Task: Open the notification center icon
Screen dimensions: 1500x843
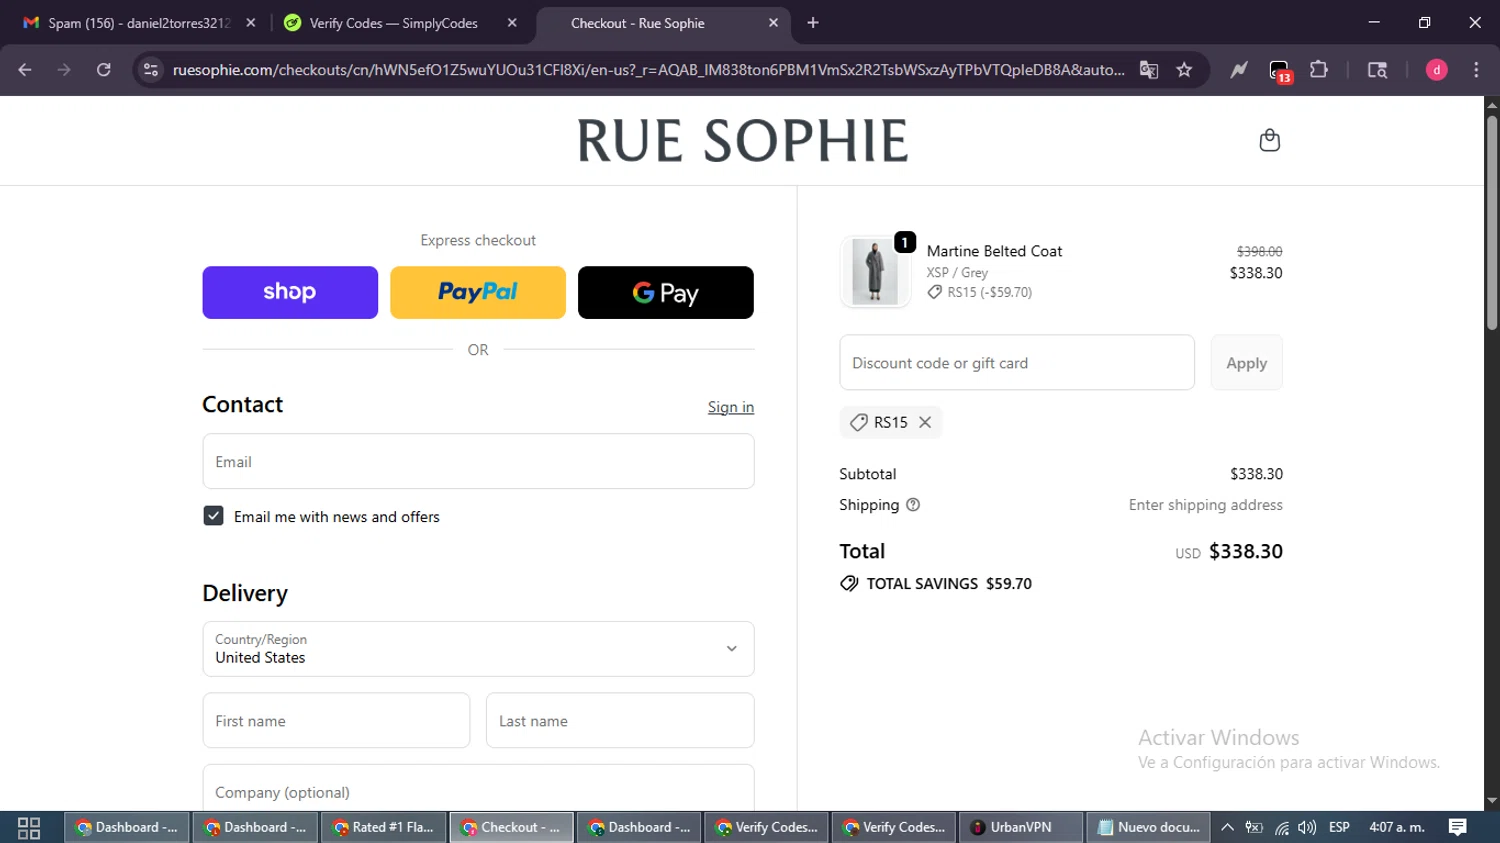Action: 1458,827
